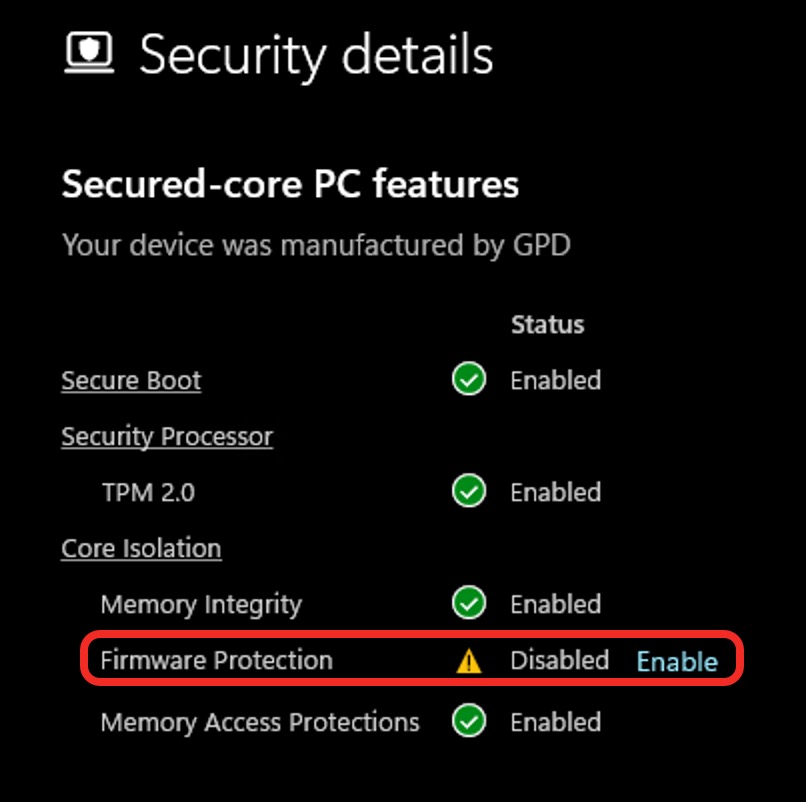The width and height of the screenshot is (806, 802).
Task: Click the Memory Access Protections label
Action: [260, 722]
